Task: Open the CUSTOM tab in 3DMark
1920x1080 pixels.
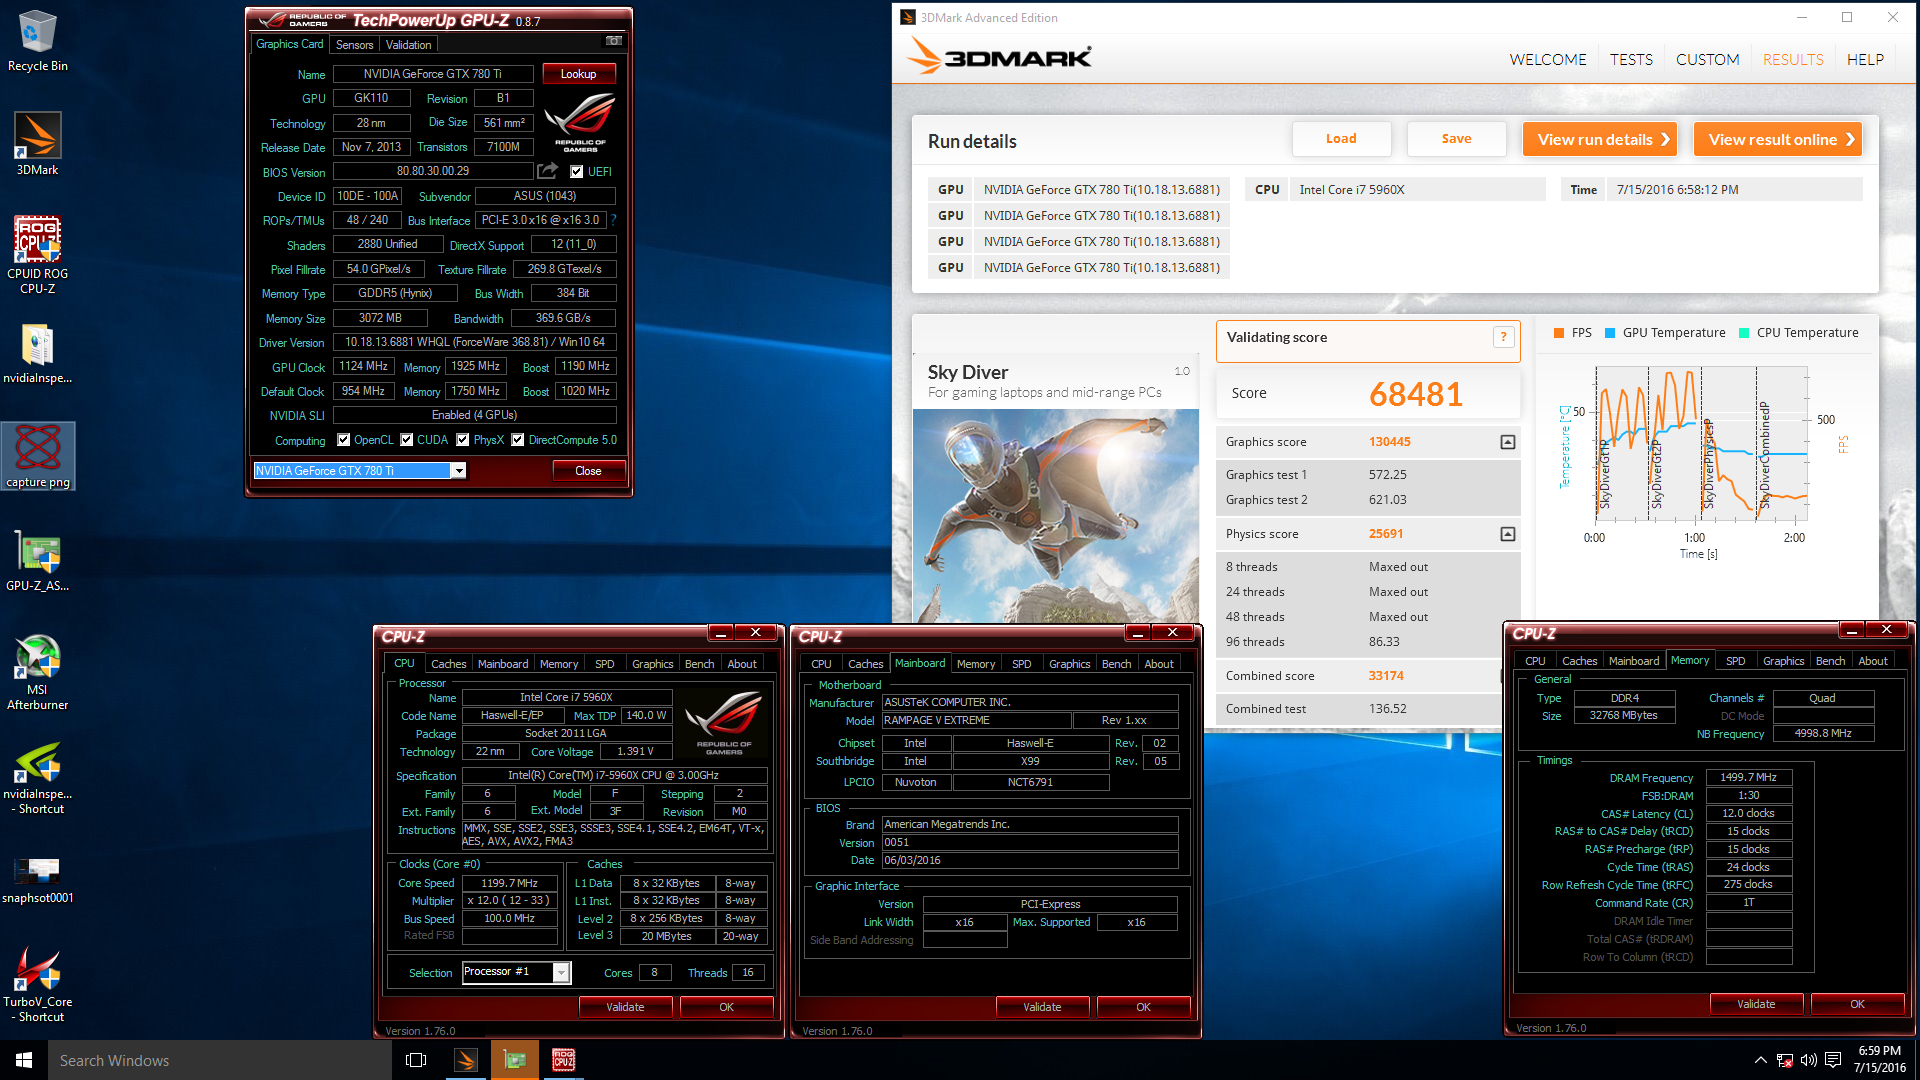Action: (x=1708, y=60)
